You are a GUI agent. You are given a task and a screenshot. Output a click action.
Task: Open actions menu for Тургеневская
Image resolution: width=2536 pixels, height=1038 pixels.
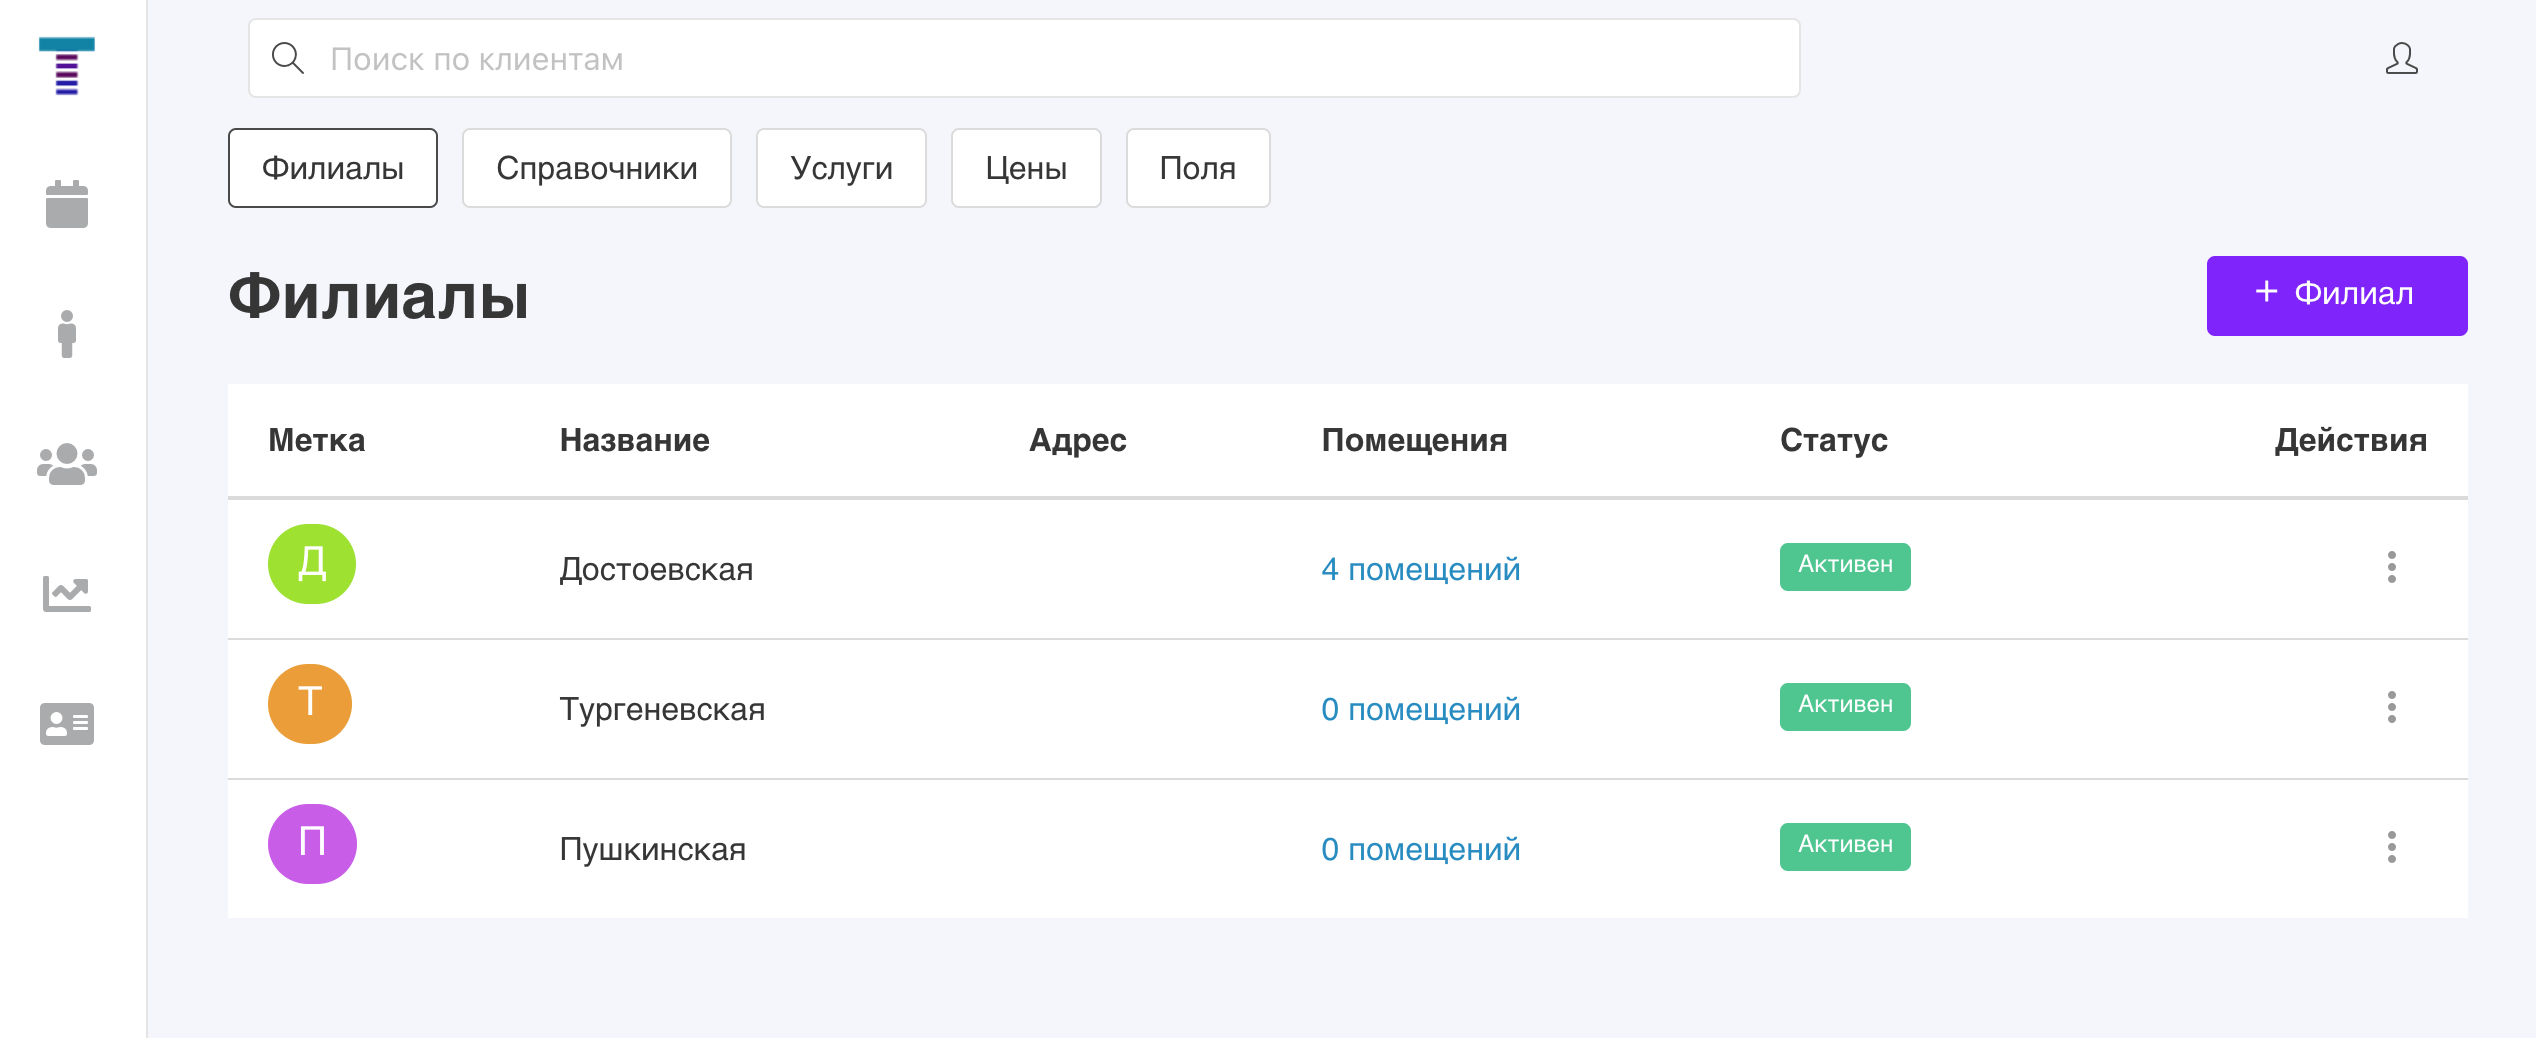pyautogui.click(x=2391, y=707)
